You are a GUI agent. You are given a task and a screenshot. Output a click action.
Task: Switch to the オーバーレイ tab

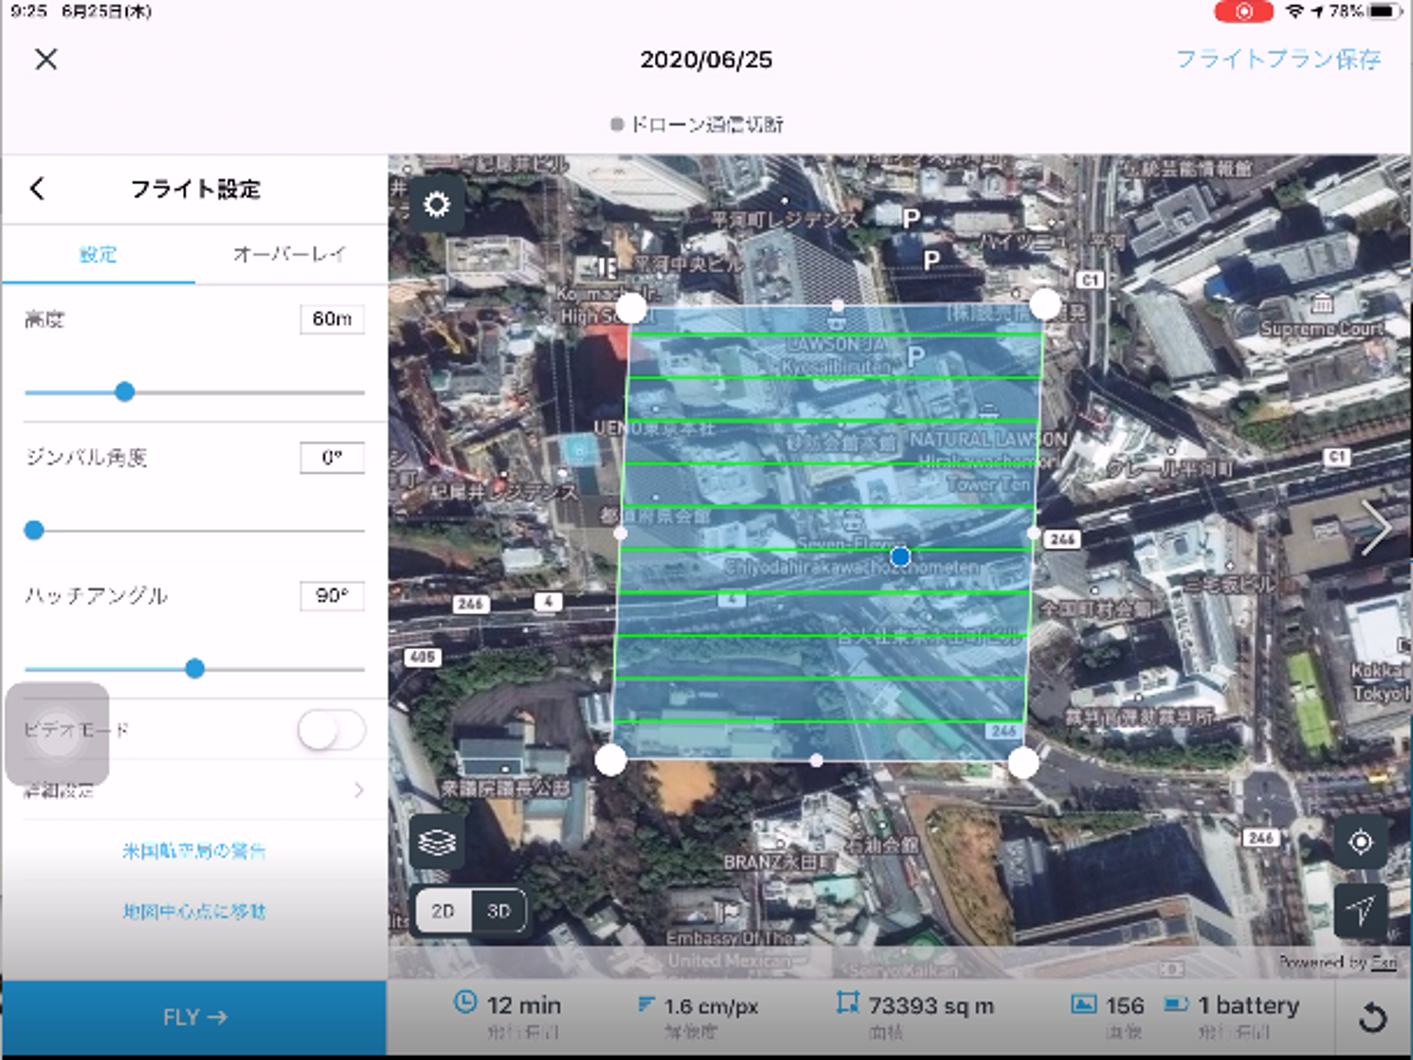pos(290,255)
